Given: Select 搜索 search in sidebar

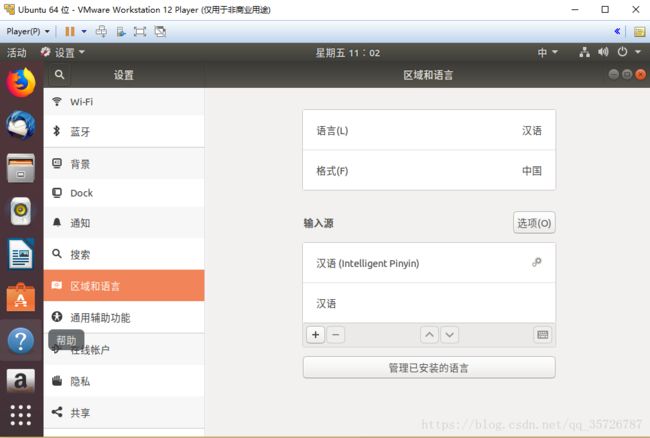Looking at the screenshot, I should 124,254.
